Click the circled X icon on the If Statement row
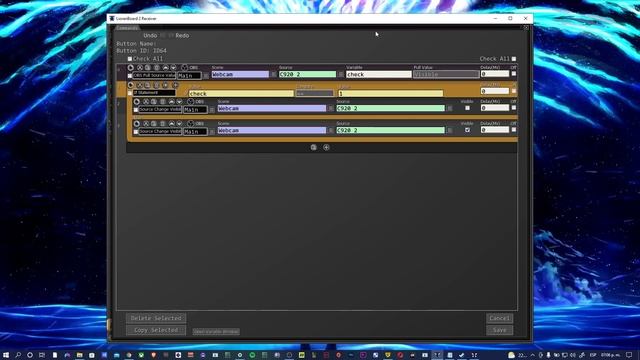Image resolution: width=640 pixels, height=360 pixels. [x=140, y=85]
